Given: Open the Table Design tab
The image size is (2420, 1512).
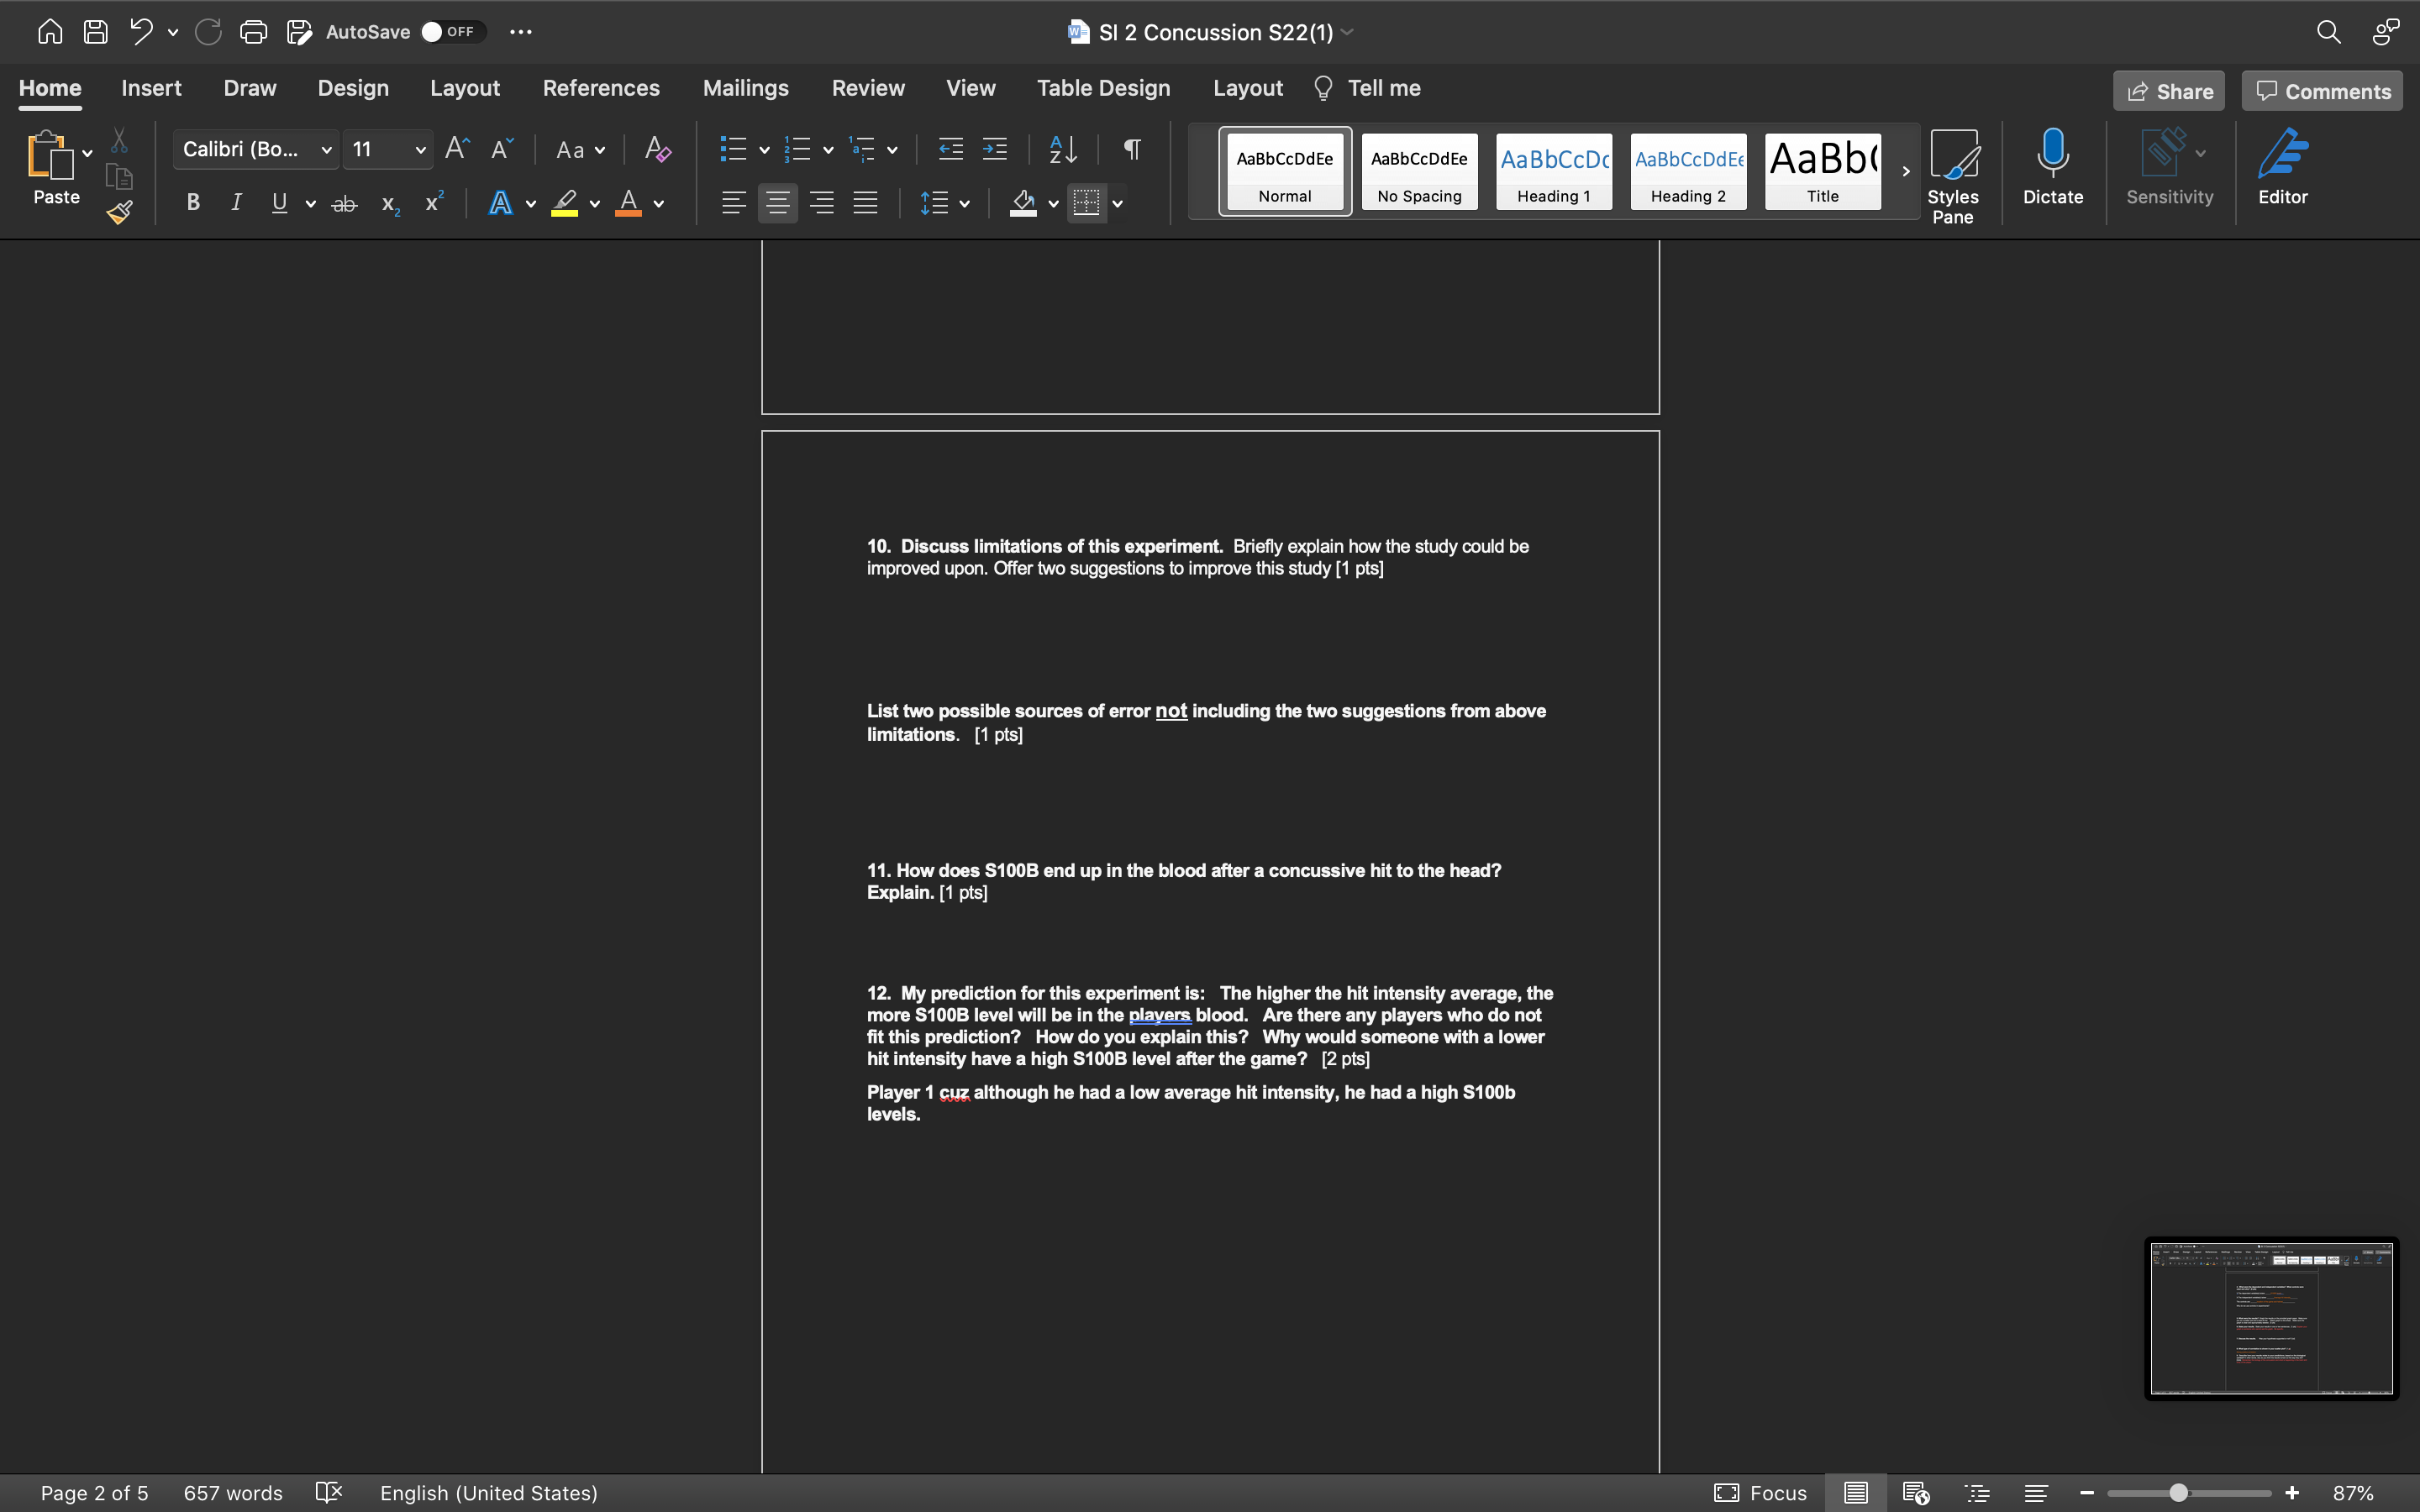Looking at the screenshot, I should 1103,88.
